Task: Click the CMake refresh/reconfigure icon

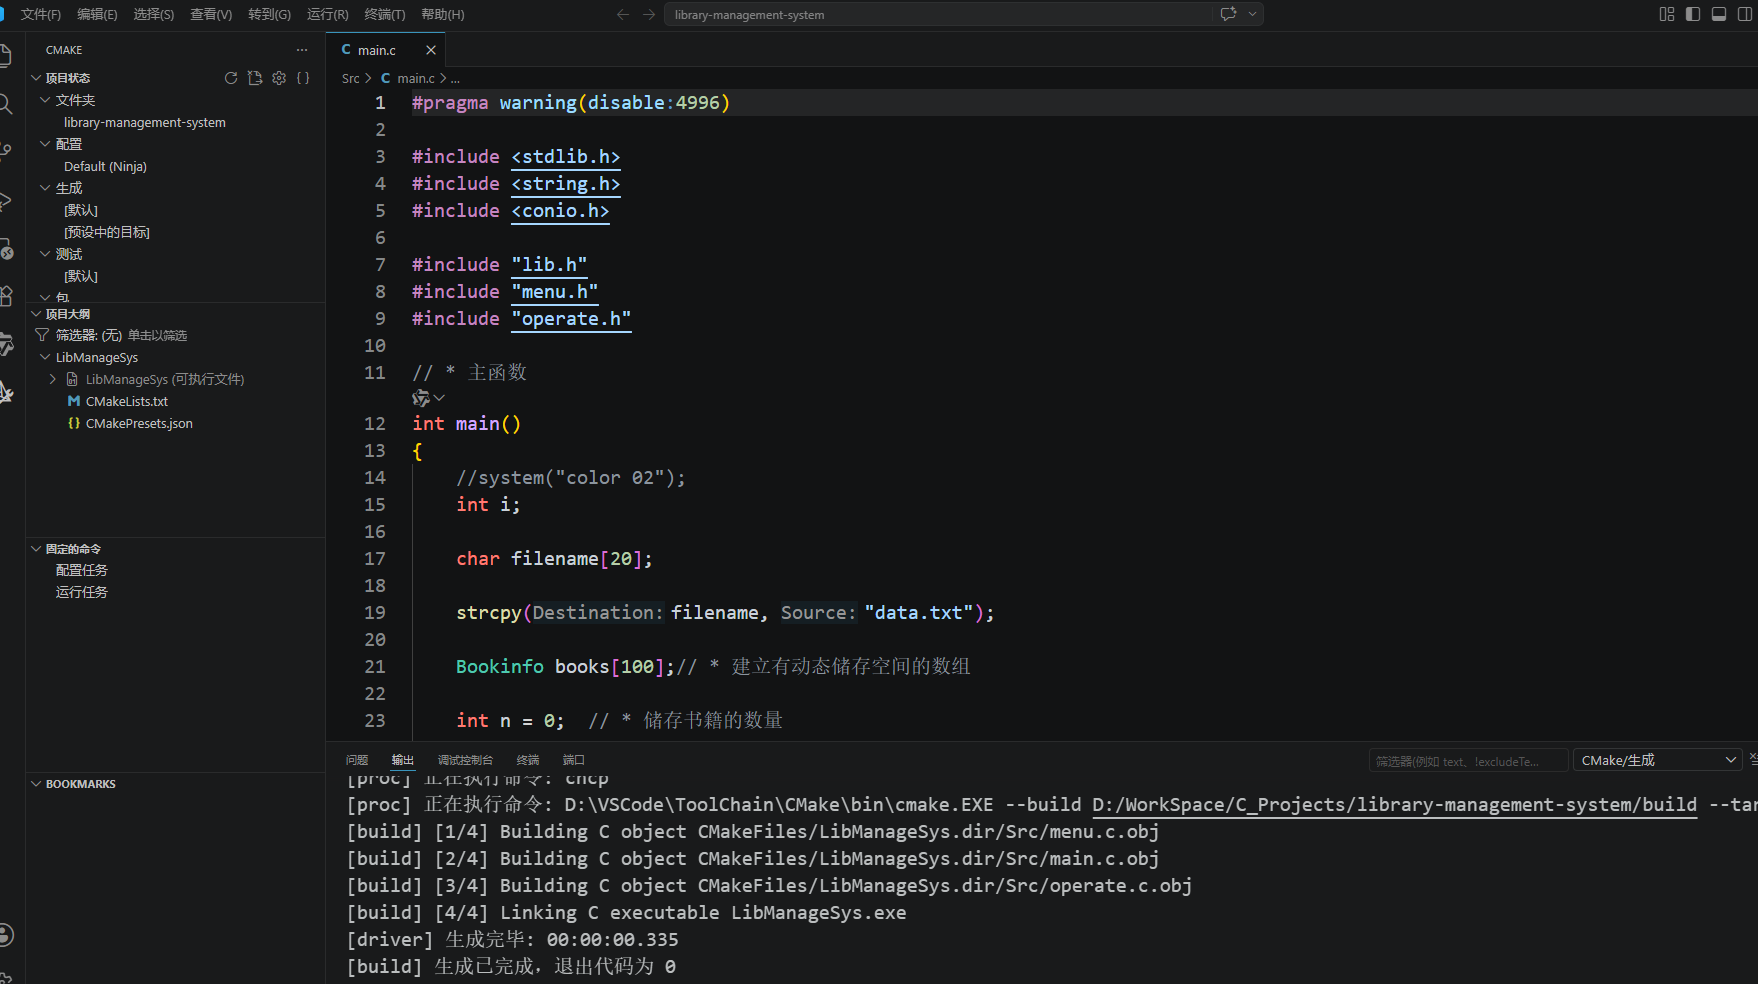Action: pyautogui.click(x=231, y=78)
